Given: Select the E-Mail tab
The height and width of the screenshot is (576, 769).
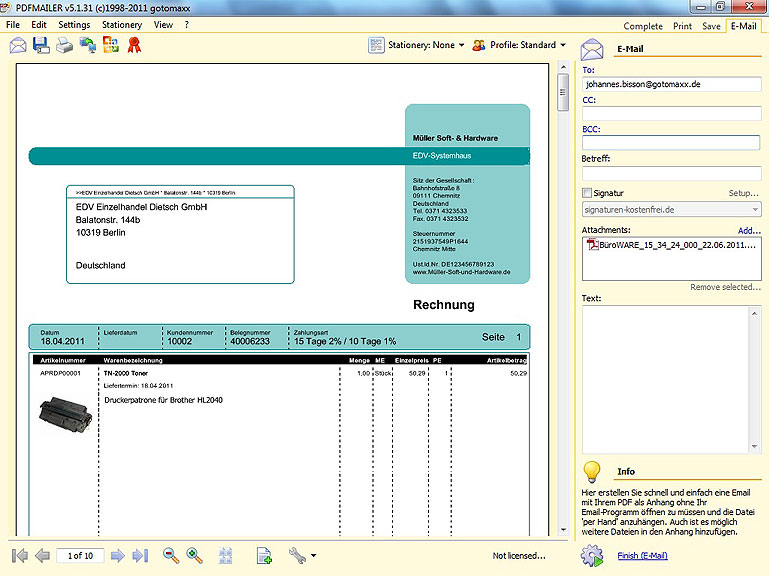Looking at the screenshot, I should [x=743, y=26].
